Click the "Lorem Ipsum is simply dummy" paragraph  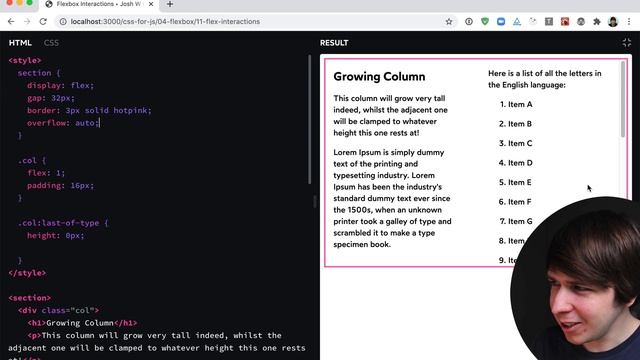tap(392, 198)
